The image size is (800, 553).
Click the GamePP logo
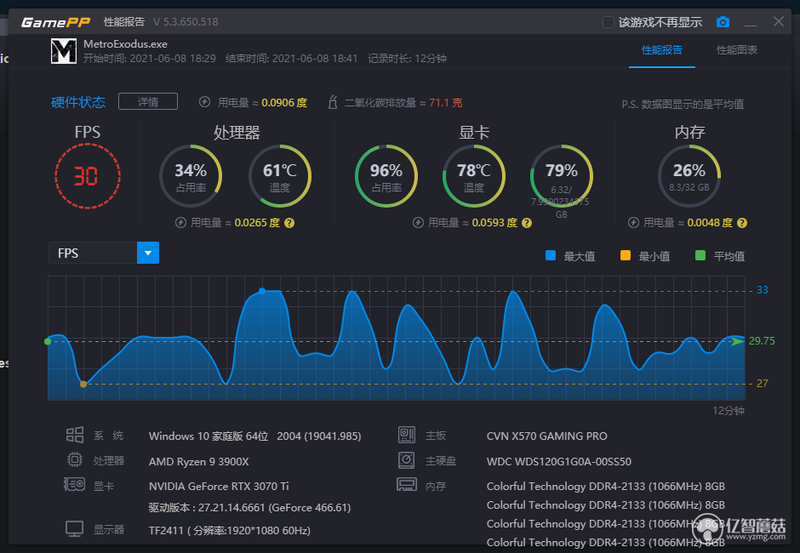tap(56, 22)
